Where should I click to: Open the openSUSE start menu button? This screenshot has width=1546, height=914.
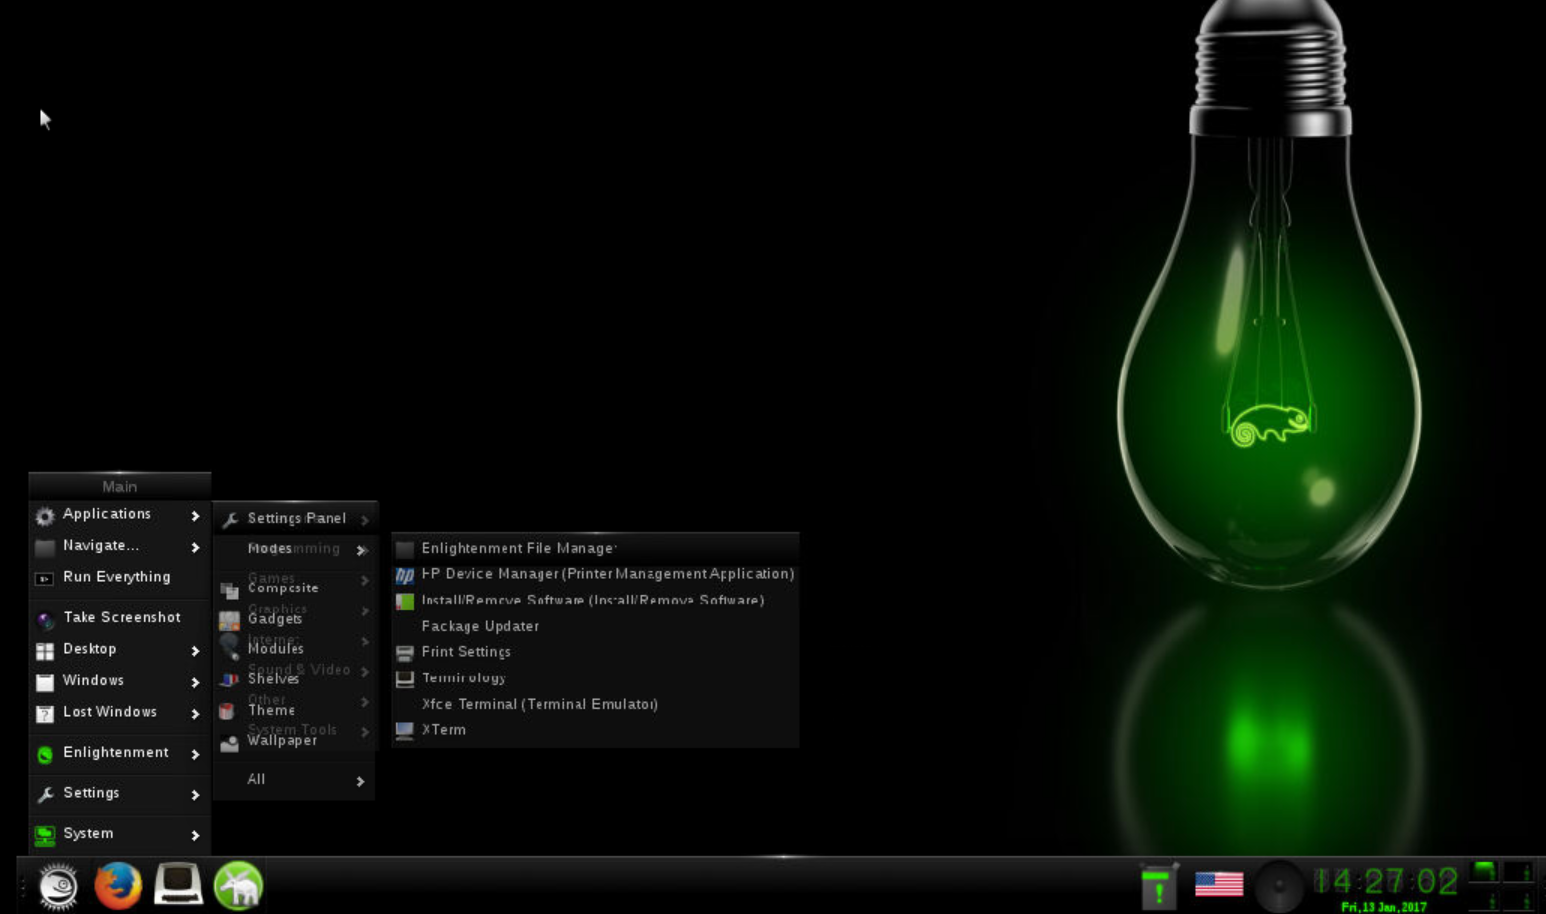[58, 886]
